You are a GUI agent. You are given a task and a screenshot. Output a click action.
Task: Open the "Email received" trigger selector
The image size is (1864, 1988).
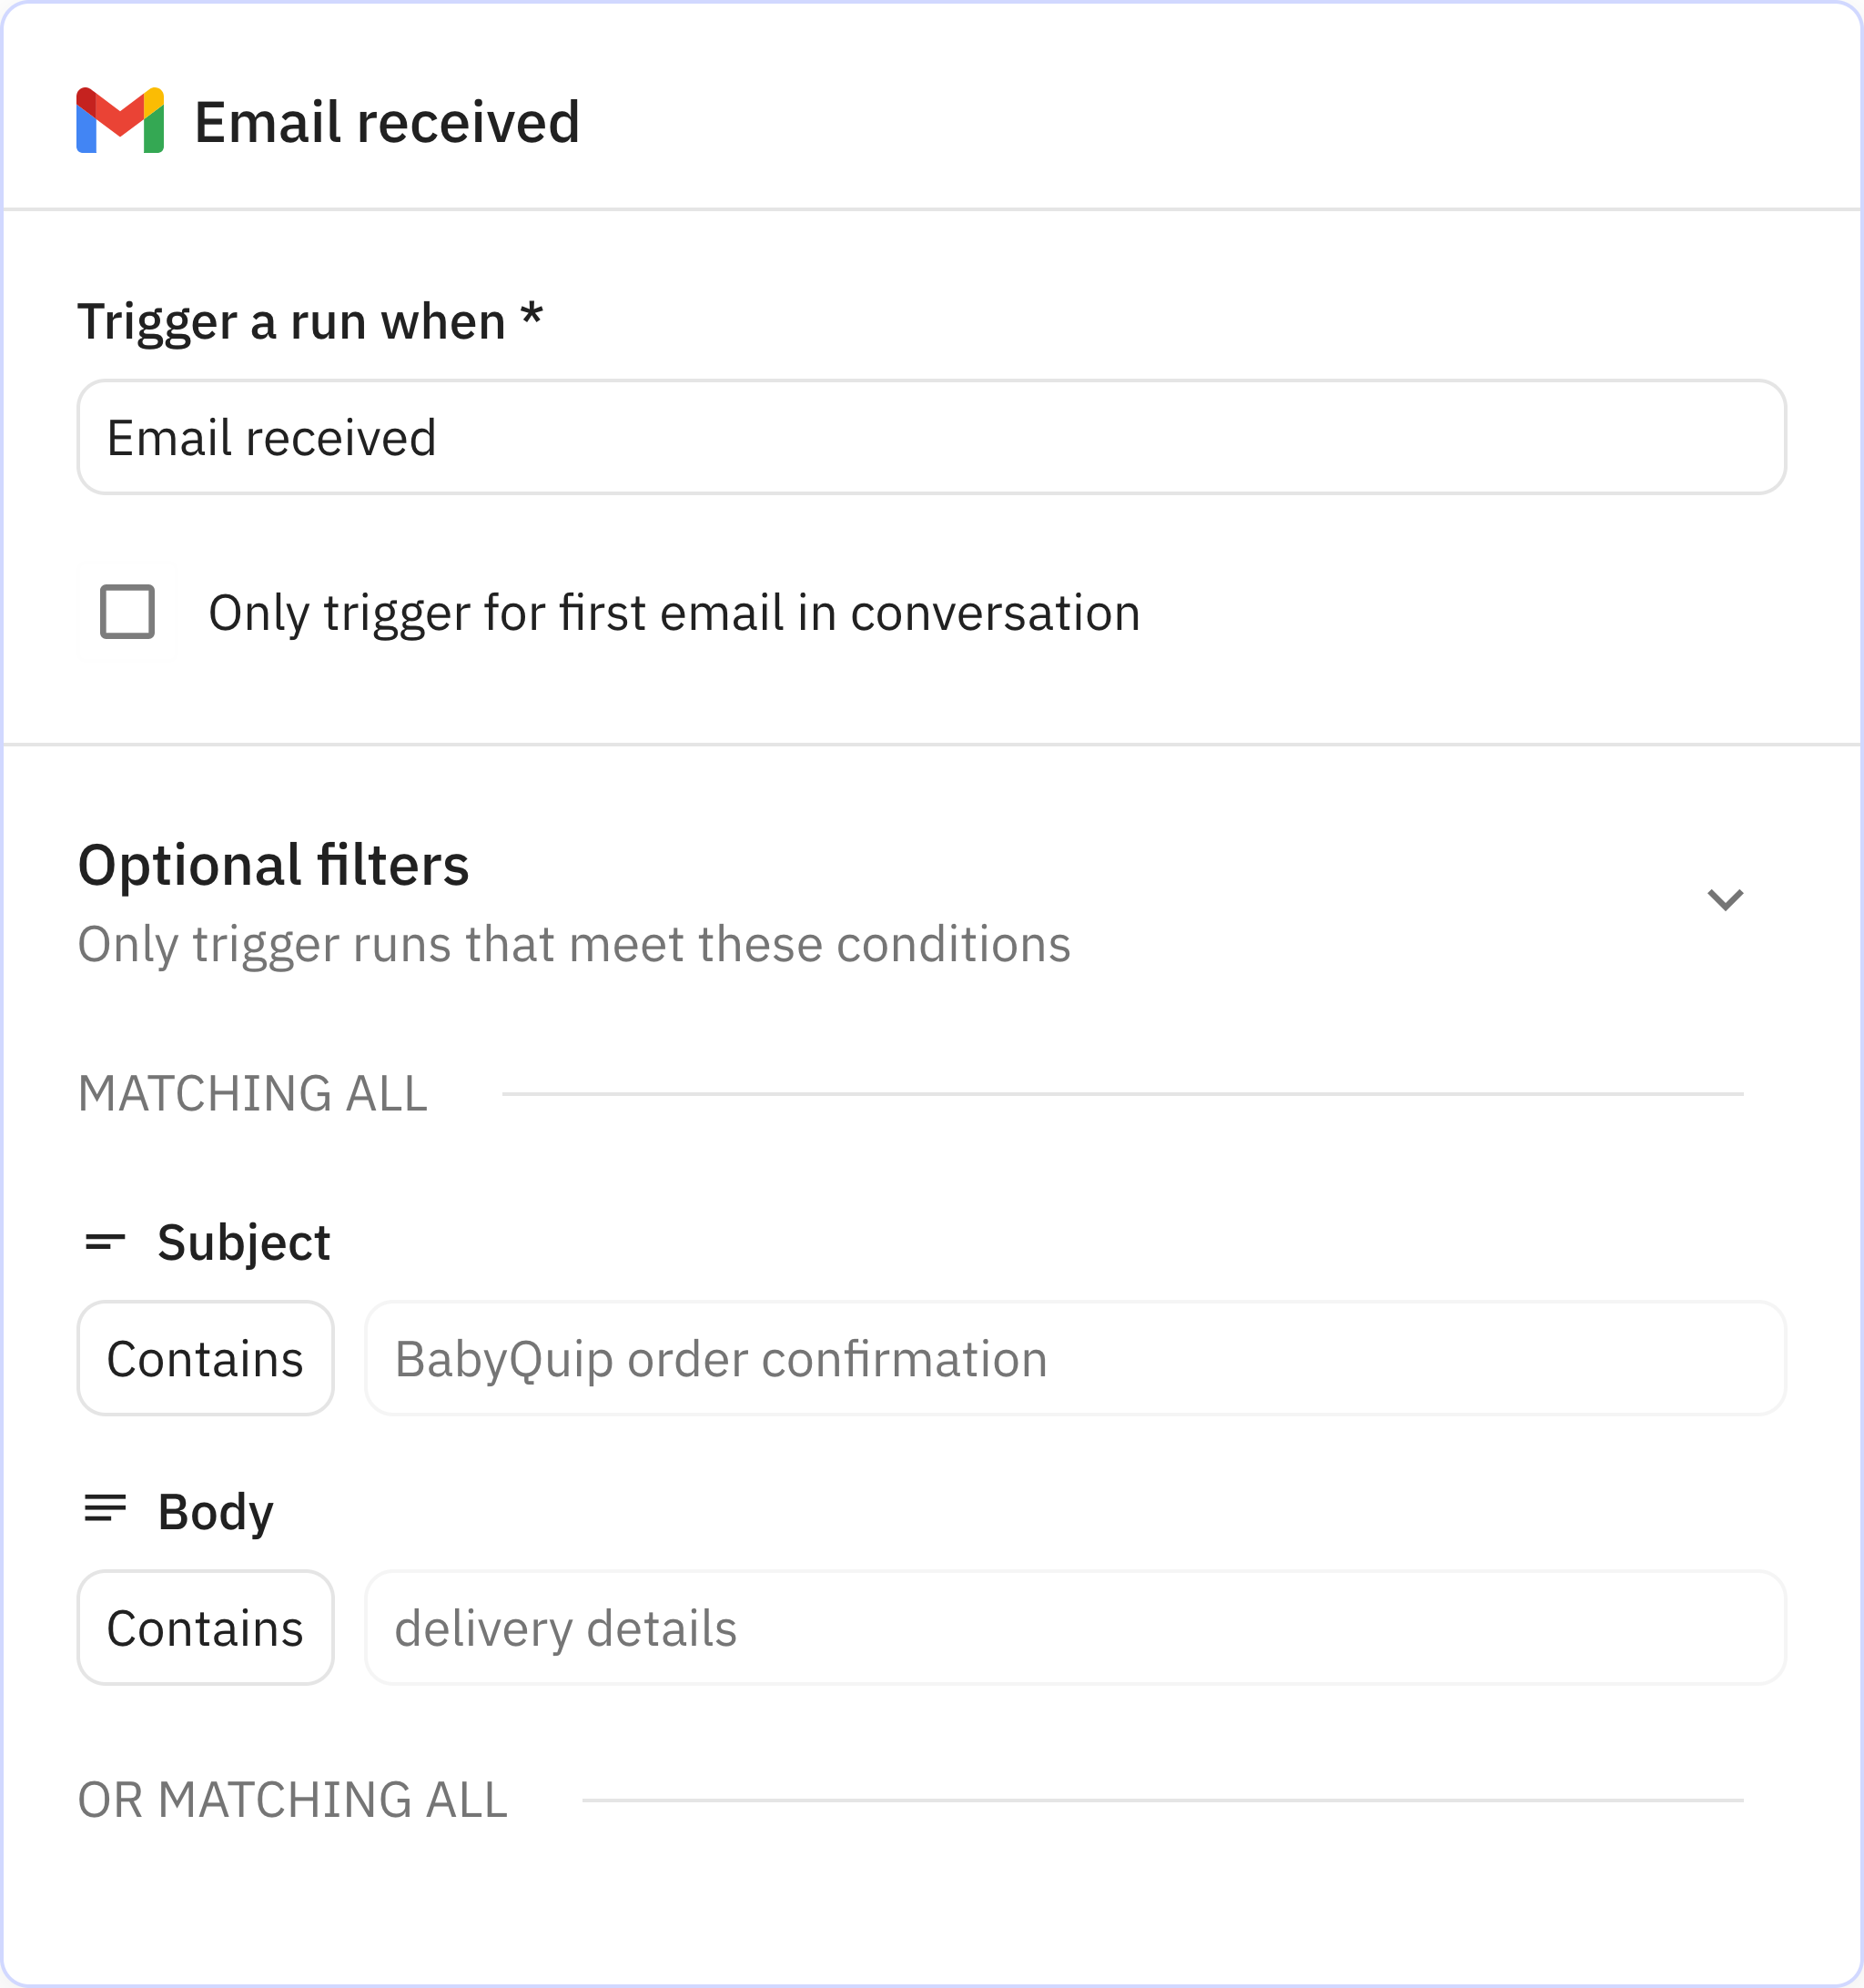[x=930, y=437]
